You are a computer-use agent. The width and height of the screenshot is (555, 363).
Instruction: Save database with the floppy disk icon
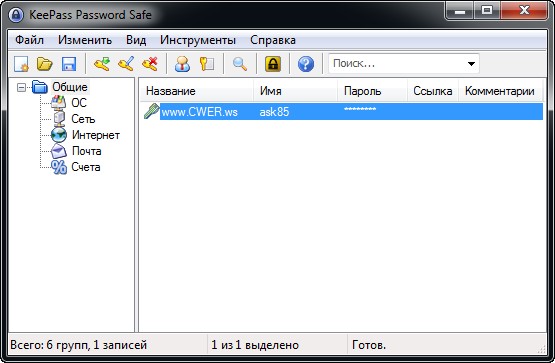tap(69, 64)
